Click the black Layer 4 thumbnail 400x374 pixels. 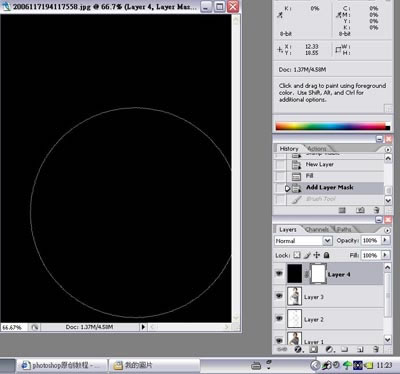[294, 274]
